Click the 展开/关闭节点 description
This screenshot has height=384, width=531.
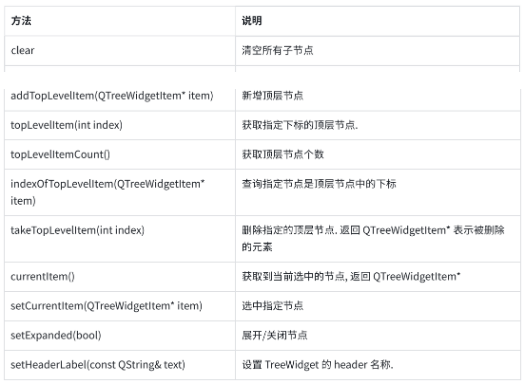tap(274, 335)
